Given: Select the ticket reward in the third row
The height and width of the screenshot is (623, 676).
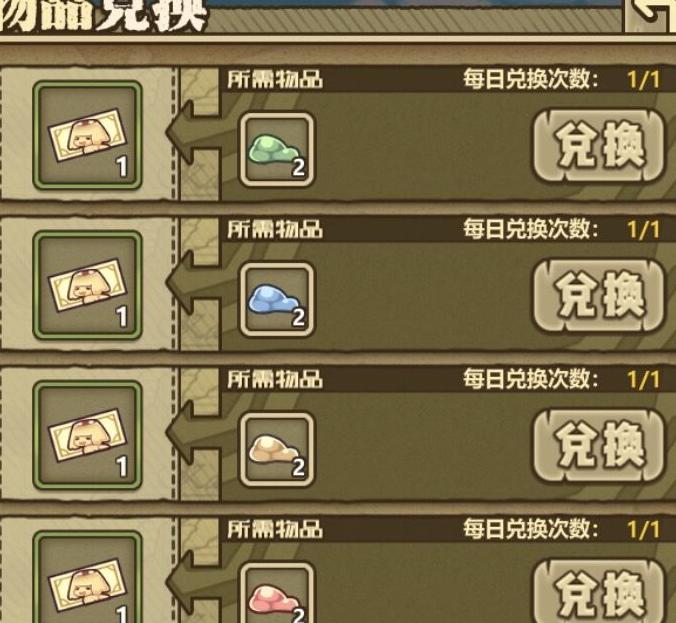Looking at the screenshot, I should [x=88, y=435].
